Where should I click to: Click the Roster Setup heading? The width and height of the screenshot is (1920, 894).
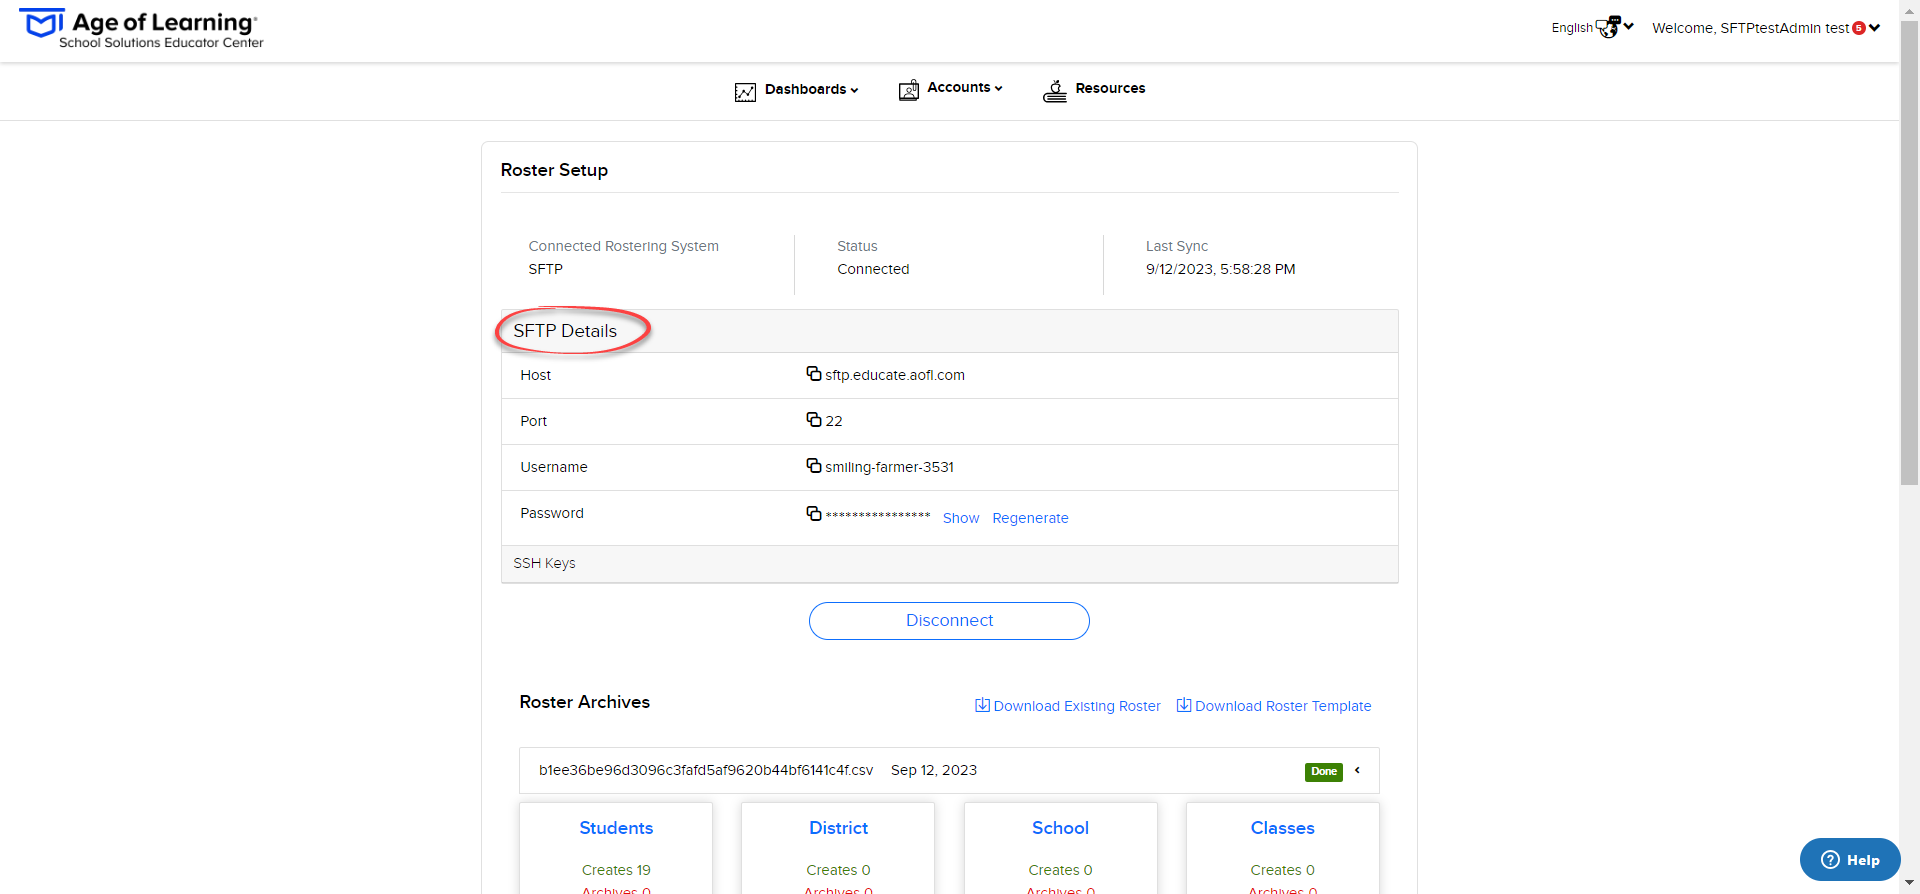pyautogui.click(x=554, y=170)
